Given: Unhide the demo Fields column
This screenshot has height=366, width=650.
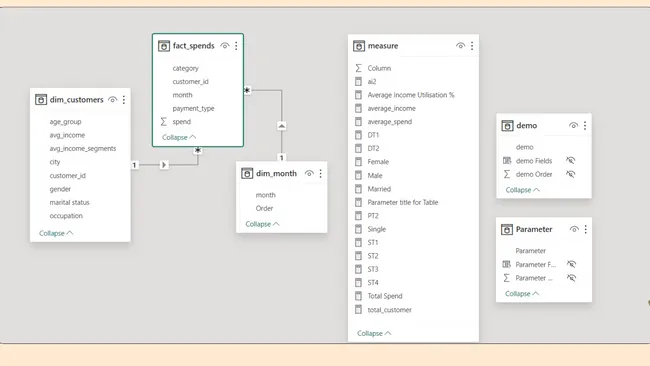Looking at the screenshot, I should (571, 160).
